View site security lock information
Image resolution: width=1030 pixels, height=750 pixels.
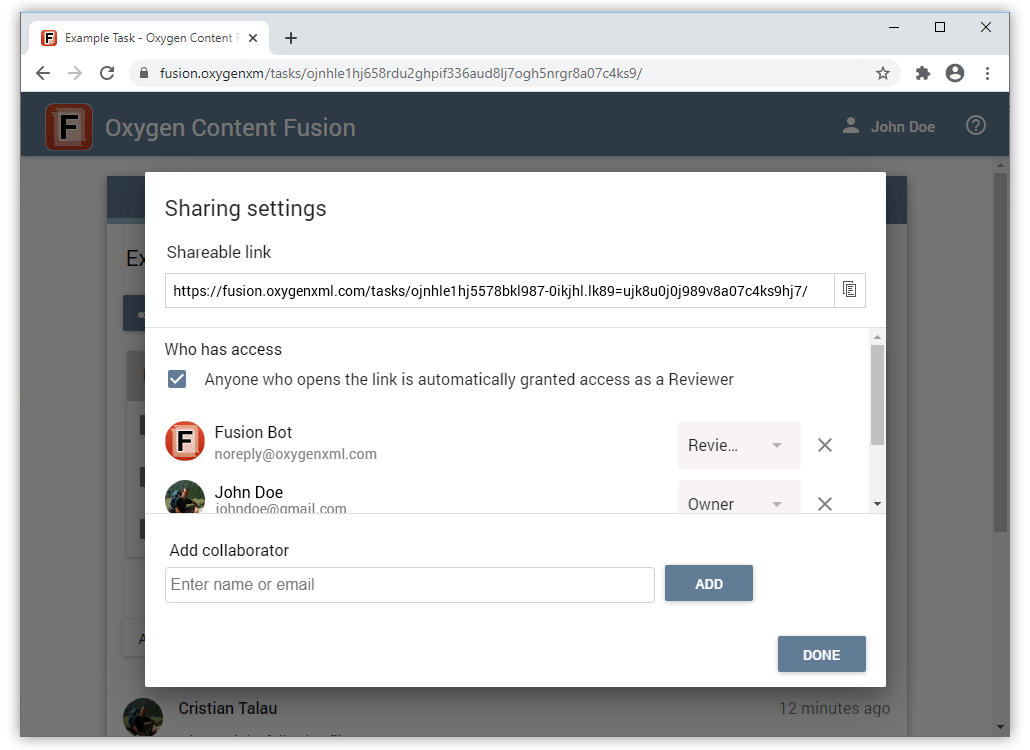(144, 73)
